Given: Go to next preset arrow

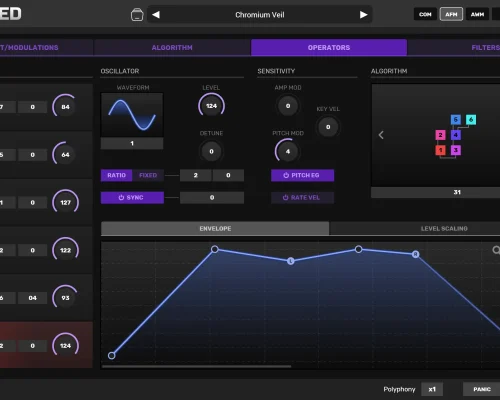Looking at the screenshot, I should pos(363,15).
